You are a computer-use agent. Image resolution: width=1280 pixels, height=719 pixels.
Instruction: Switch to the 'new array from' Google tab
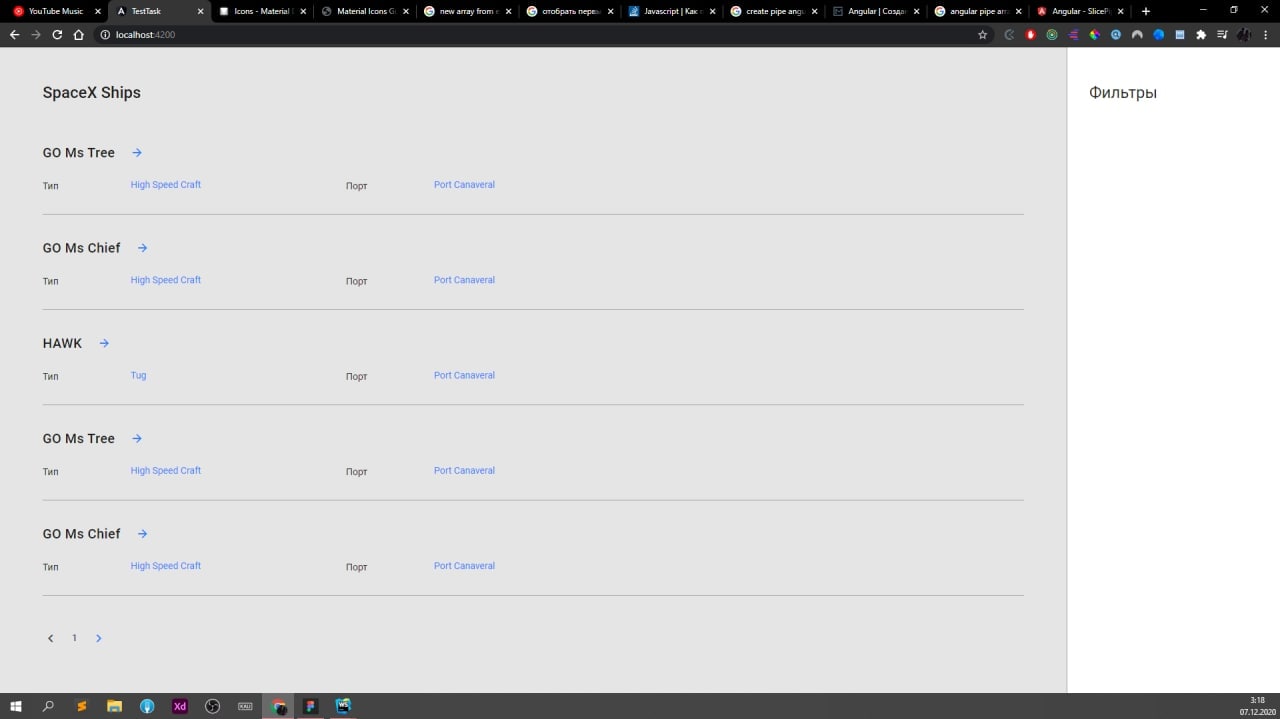466,11
